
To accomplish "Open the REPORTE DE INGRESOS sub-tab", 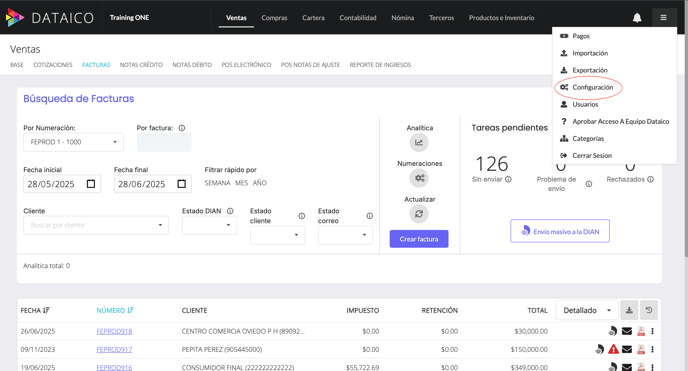I will point(380,65).
